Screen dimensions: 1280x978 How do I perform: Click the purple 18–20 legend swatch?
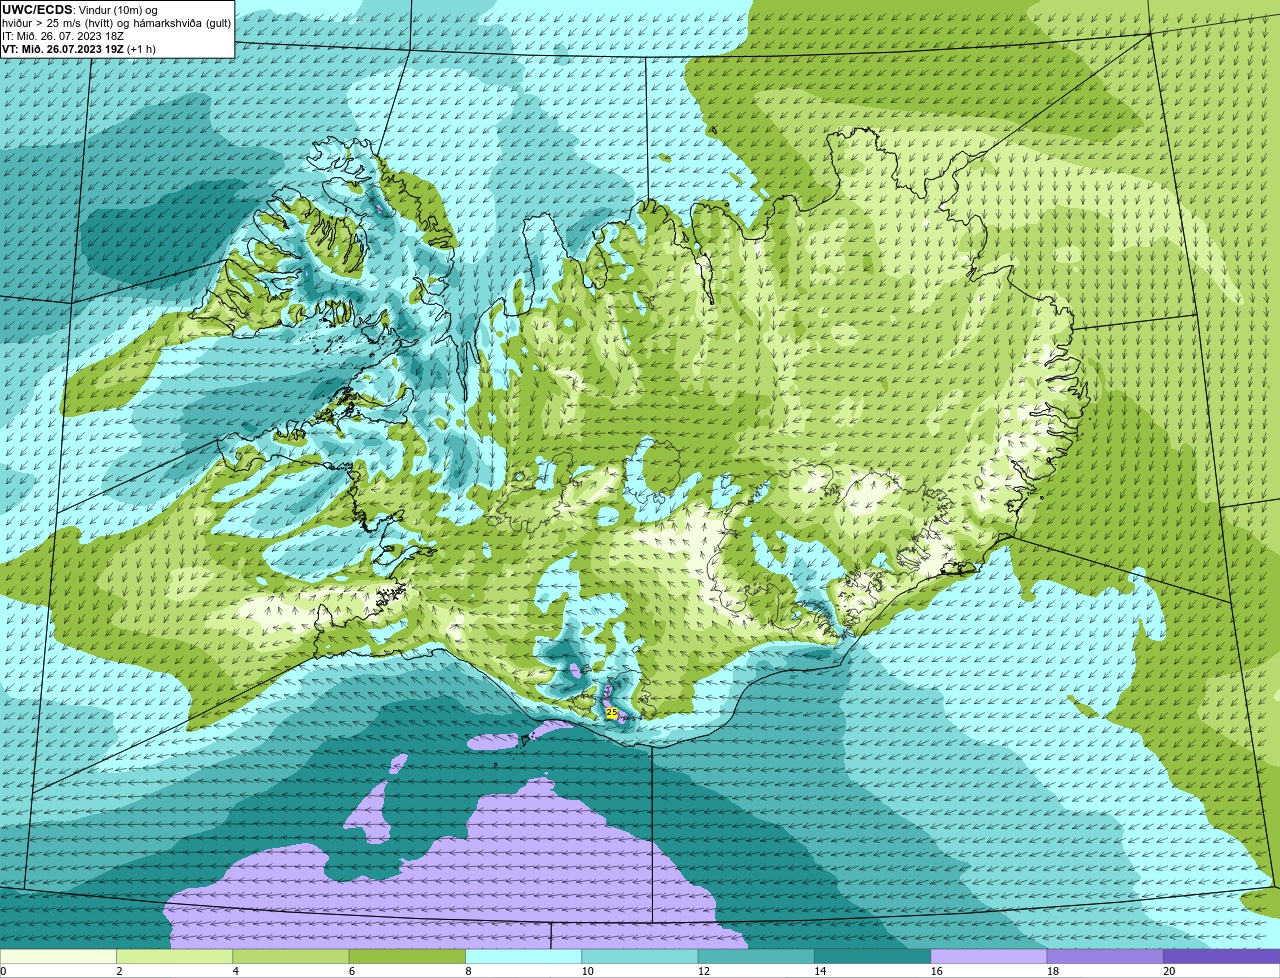pos(1105,956)
